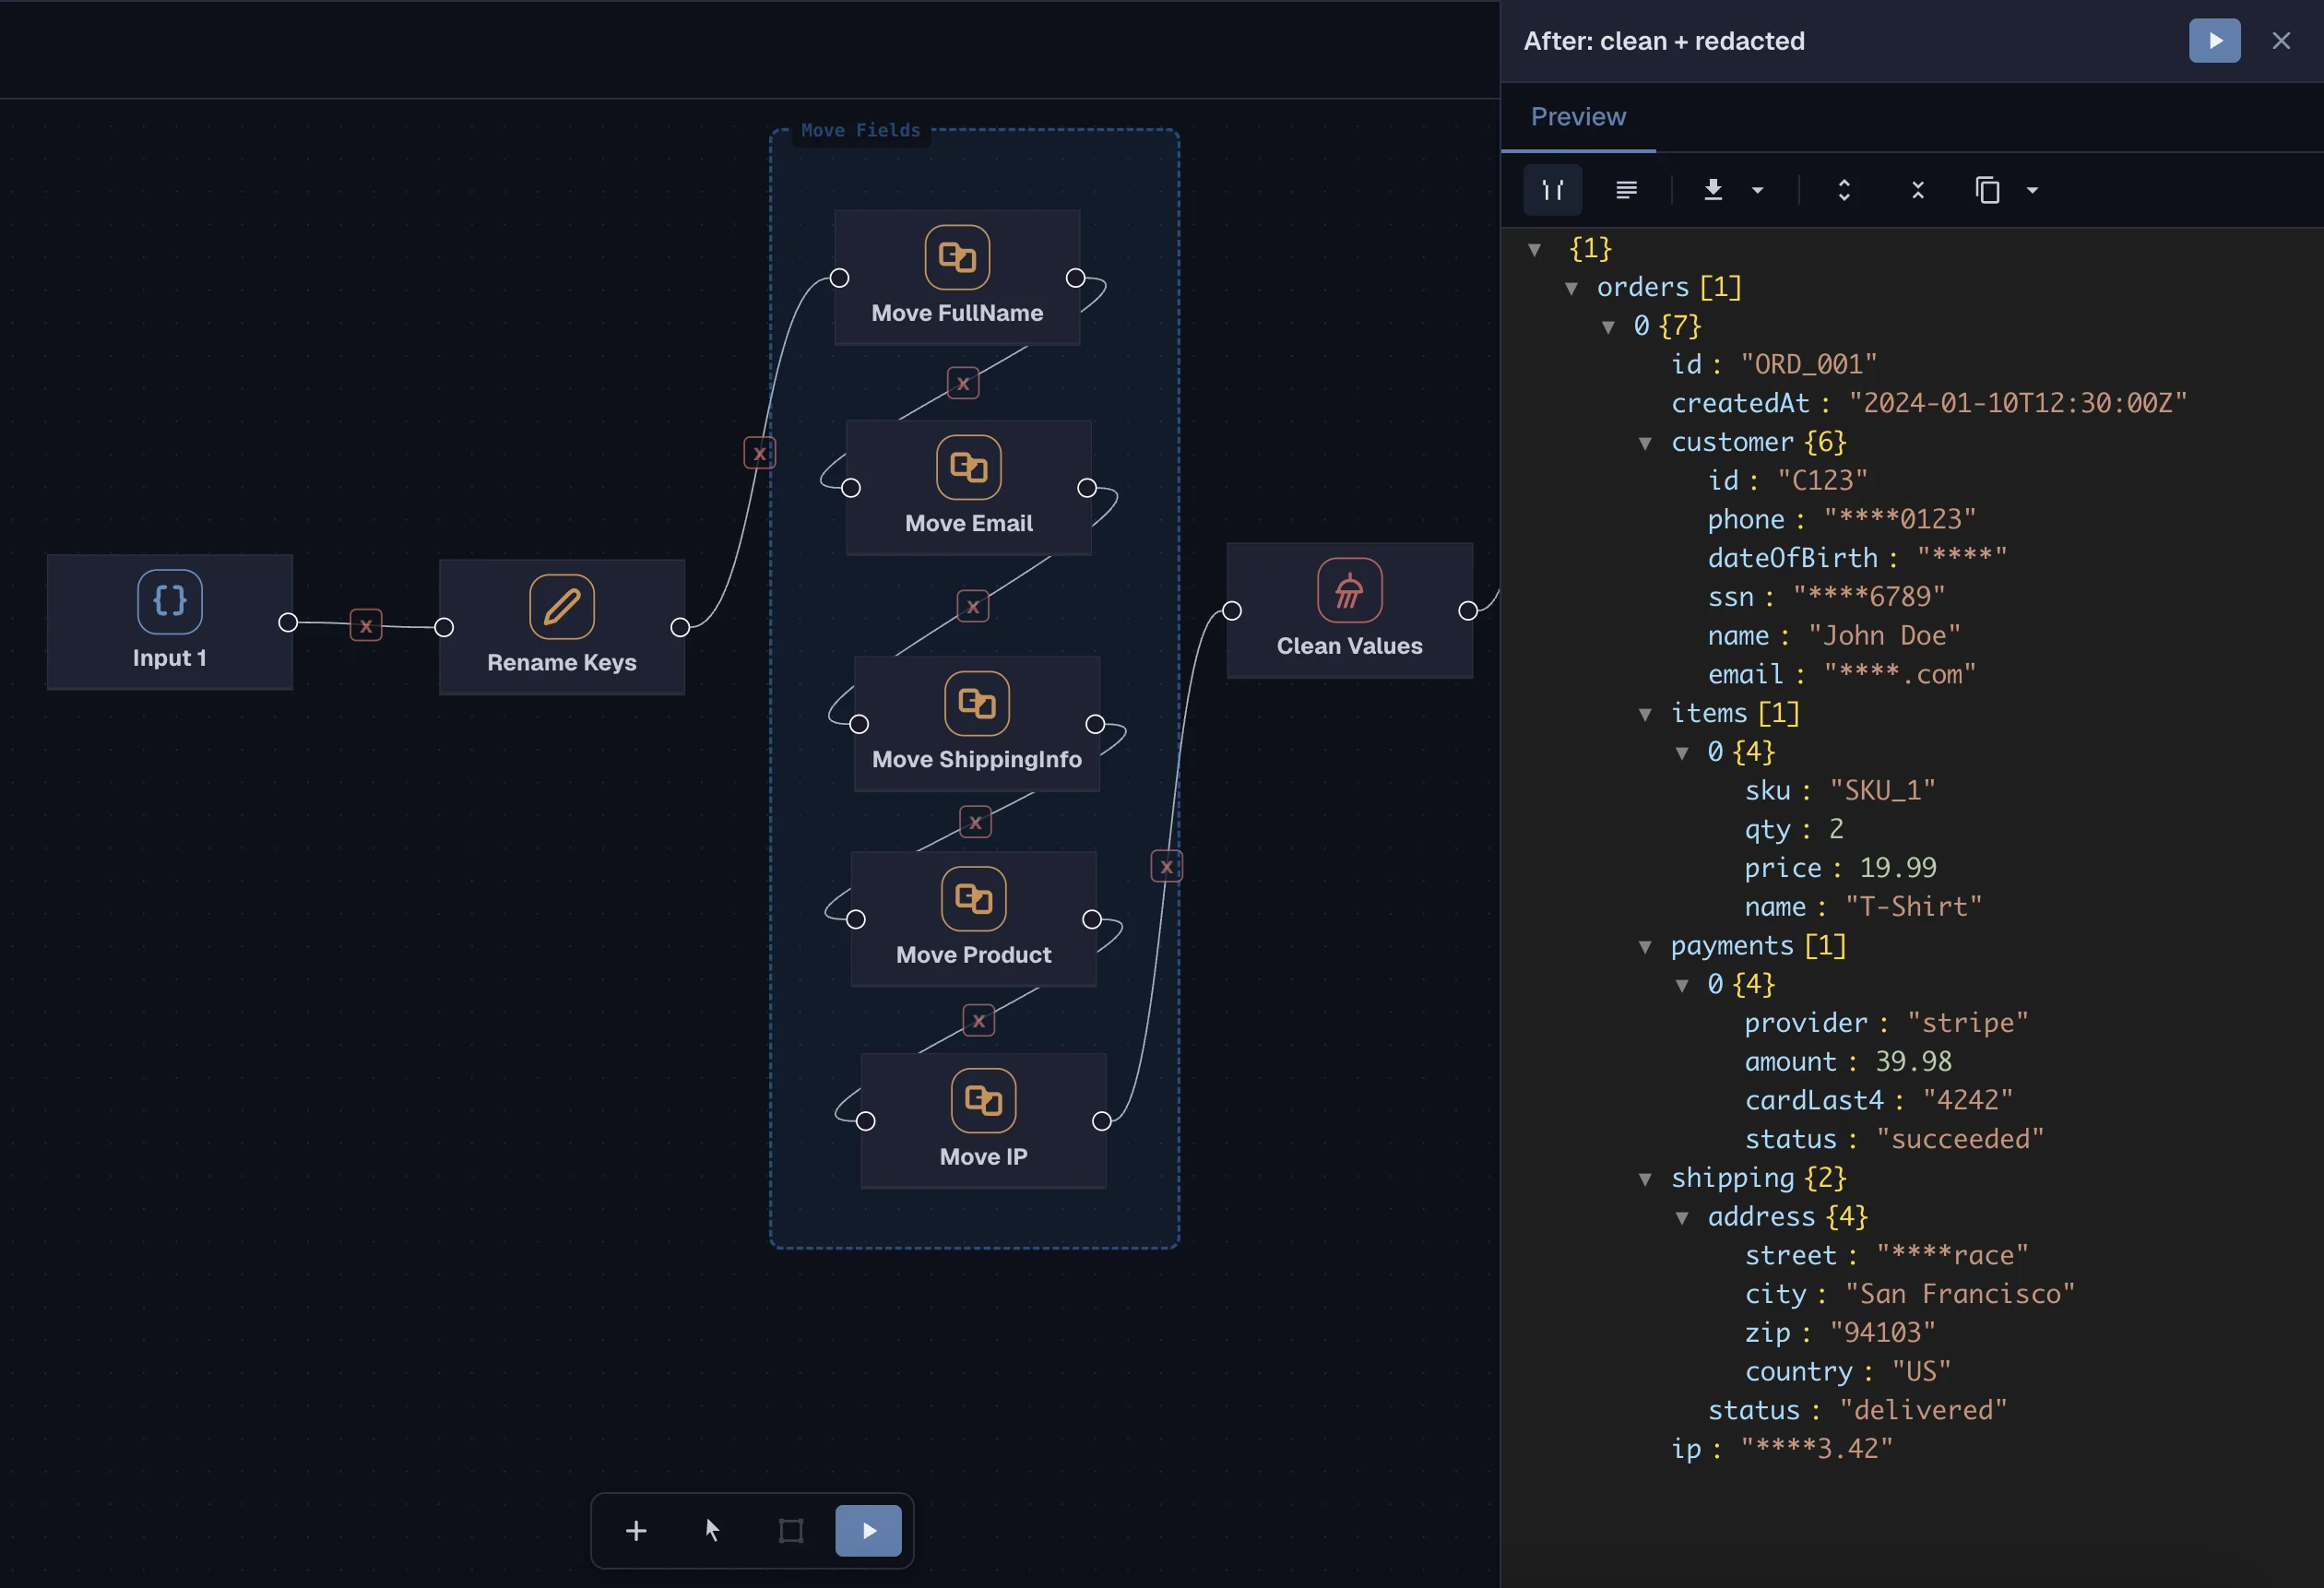Switch JSON preview to raw text view
The image size is (2324, 1588).
[x=1627, y=189]
